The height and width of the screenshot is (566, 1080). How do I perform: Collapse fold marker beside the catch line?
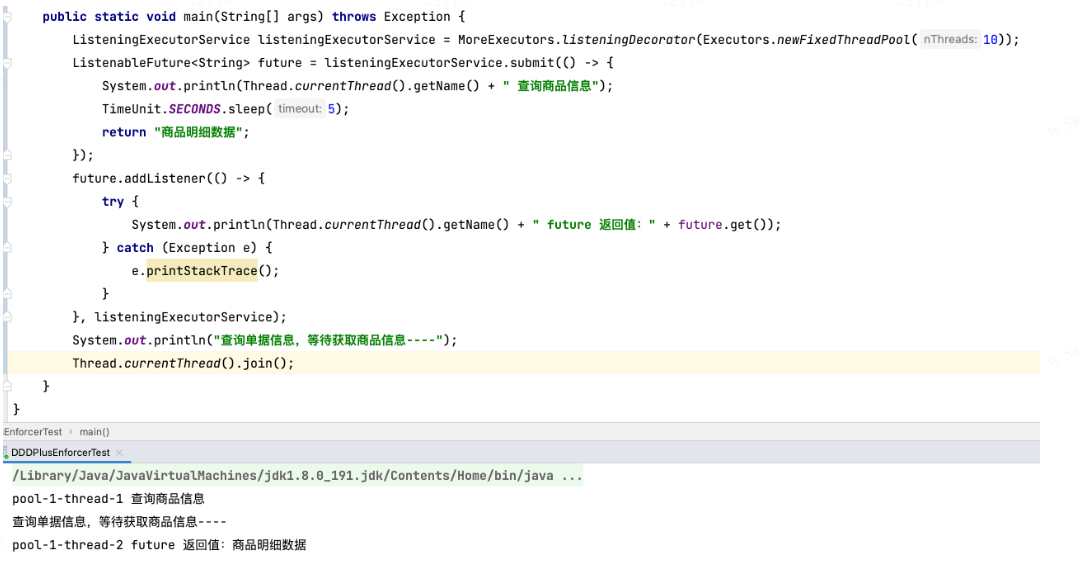(7, 248)
